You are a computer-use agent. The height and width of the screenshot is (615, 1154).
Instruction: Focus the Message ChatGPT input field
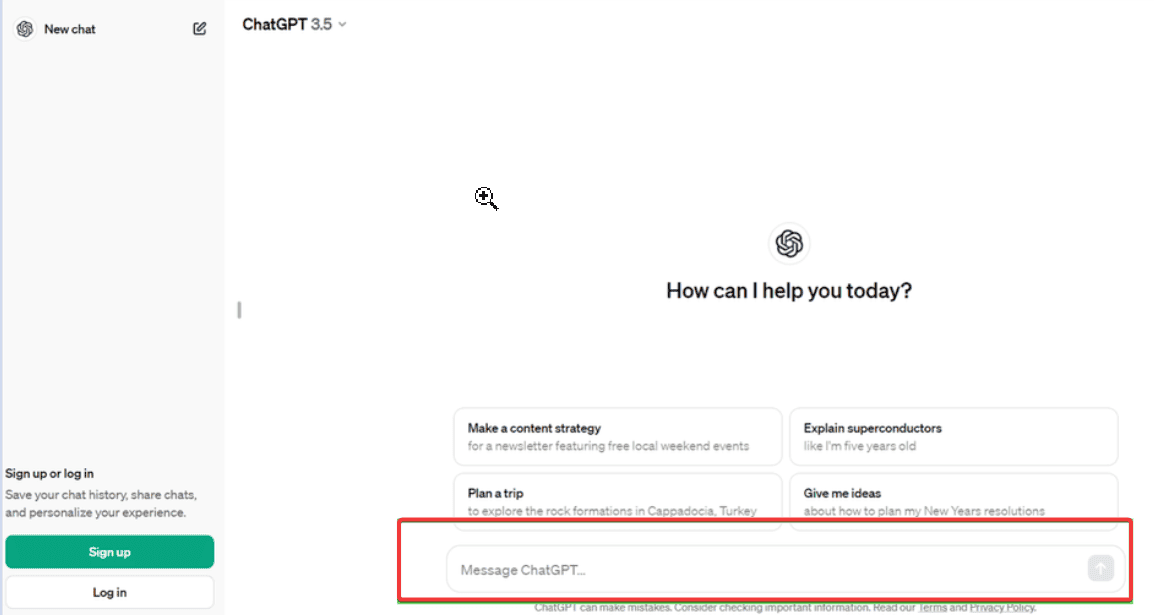[785, 569]
